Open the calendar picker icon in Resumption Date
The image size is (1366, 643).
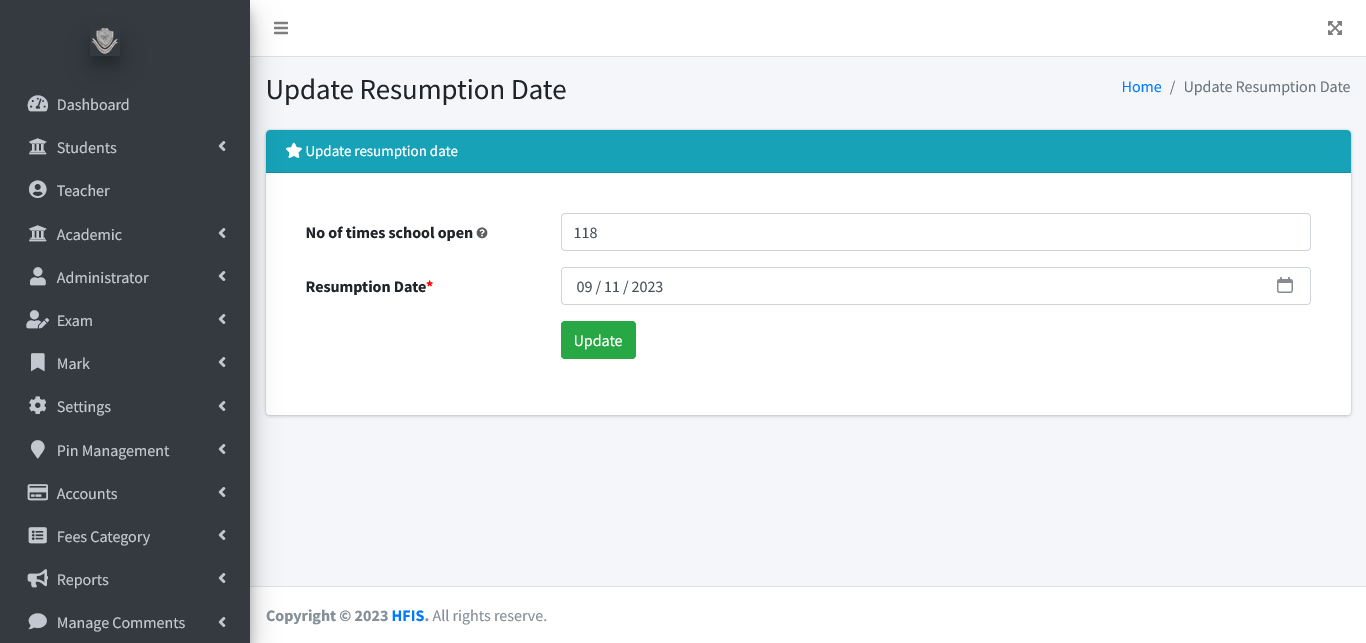point(1285,286)
